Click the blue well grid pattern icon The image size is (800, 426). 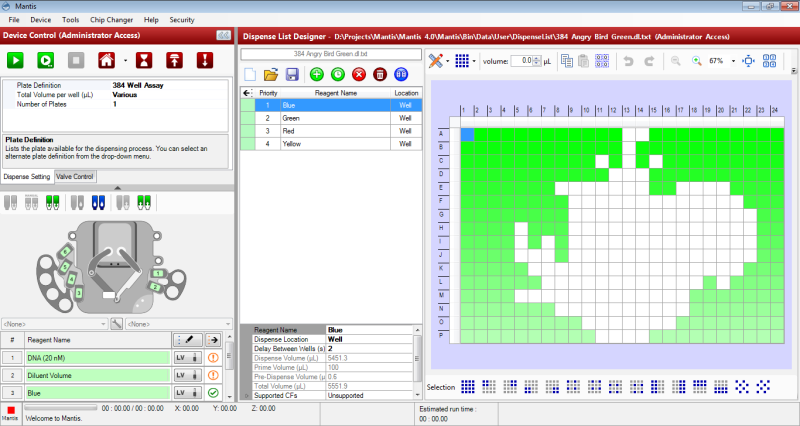point(462,61)
